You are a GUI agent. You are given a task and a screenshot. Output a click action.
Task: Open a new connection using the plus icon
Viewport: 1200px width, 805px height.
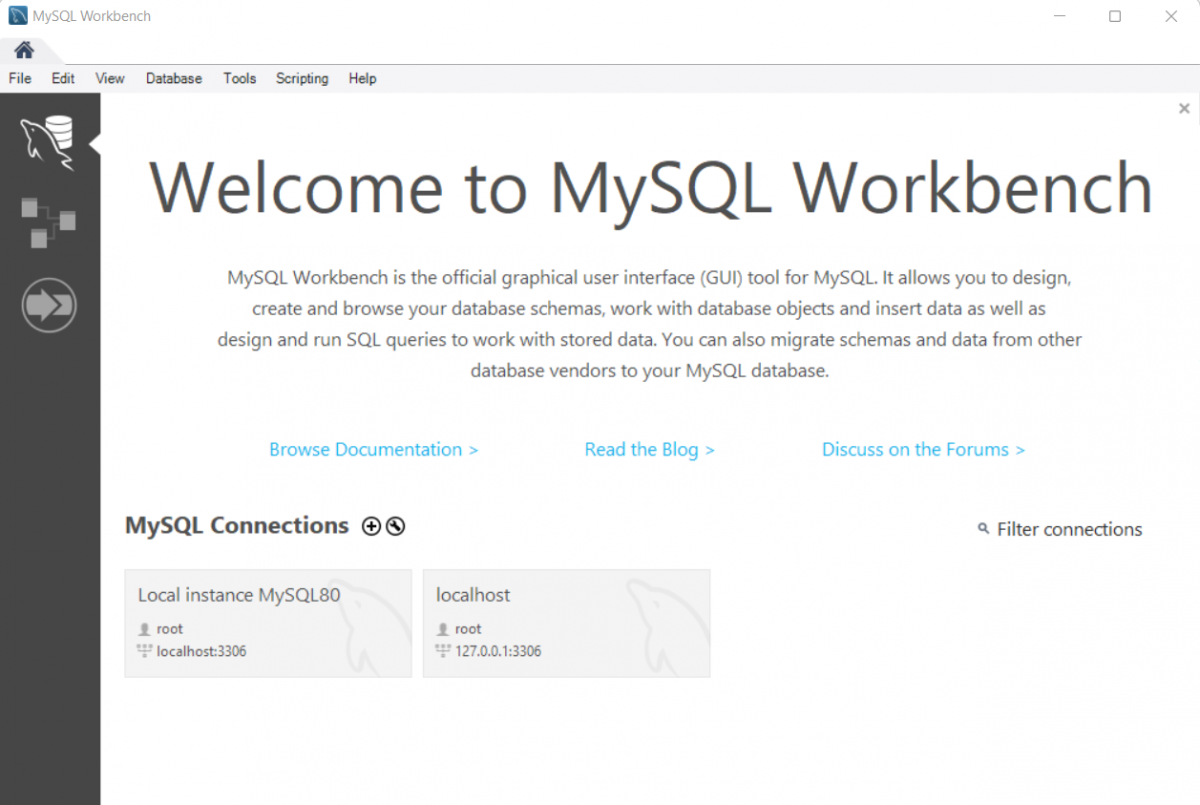point(371,526)
